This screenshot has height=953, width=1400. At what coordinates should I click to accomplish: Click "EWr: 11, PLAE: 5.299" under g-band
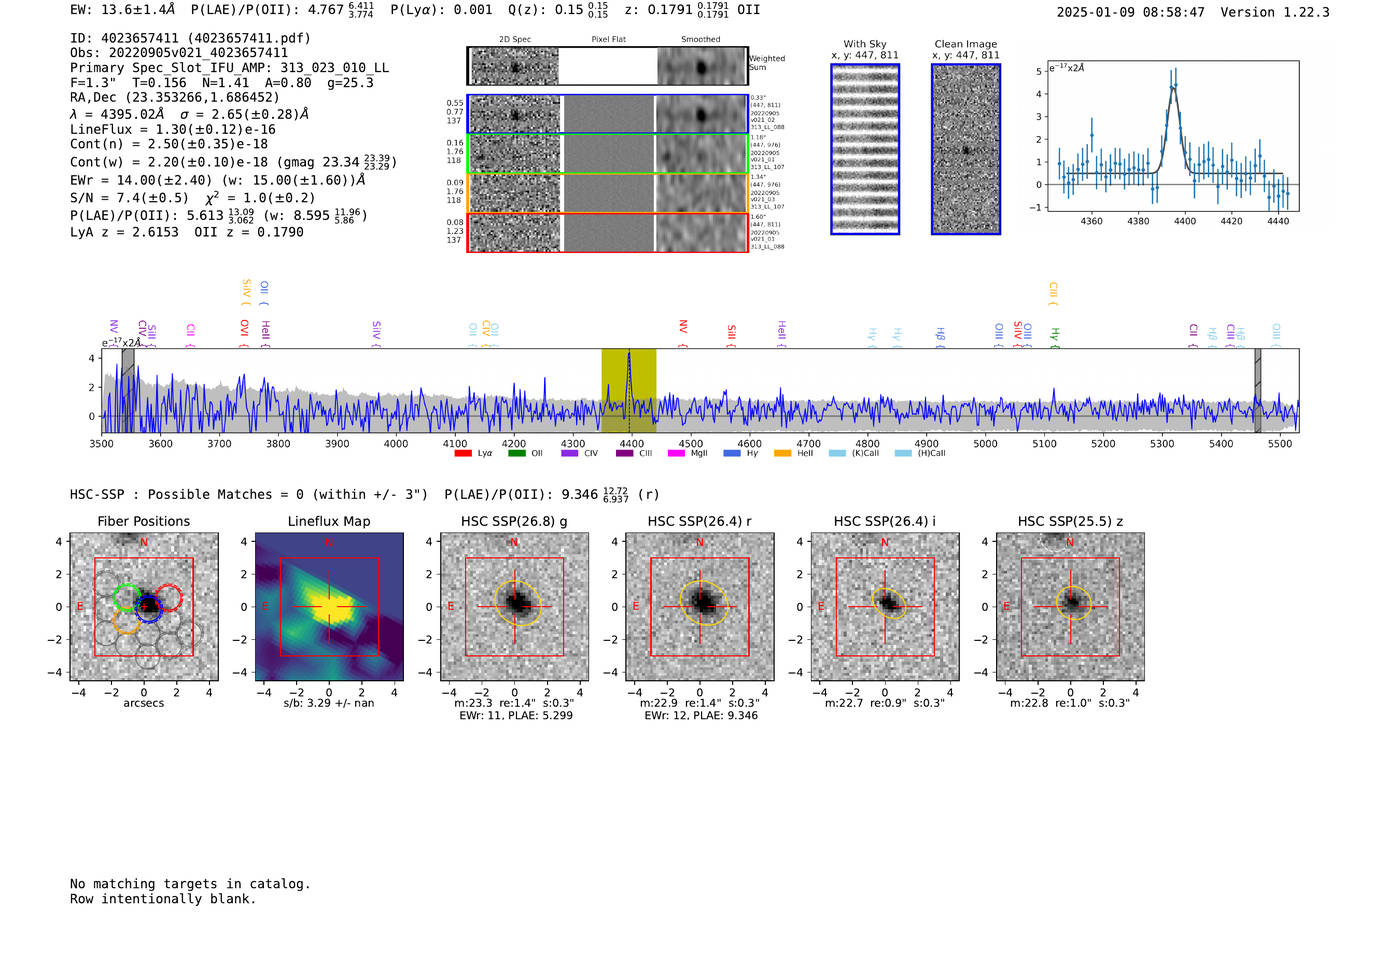click(516, 716)
